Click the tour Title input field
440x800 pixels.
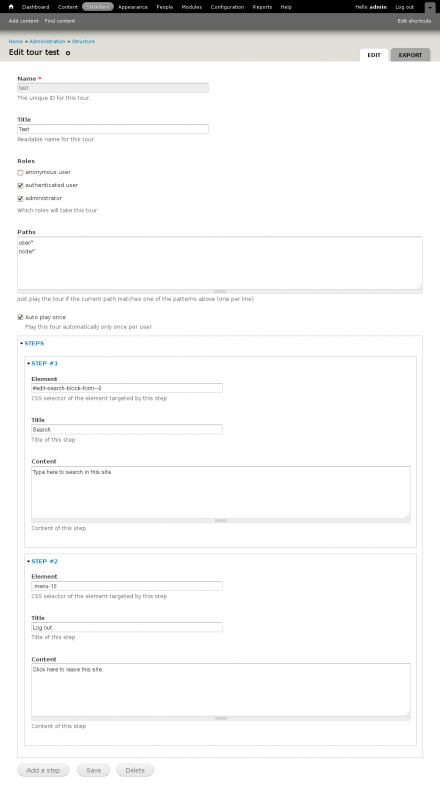click(x=113, y=129)
